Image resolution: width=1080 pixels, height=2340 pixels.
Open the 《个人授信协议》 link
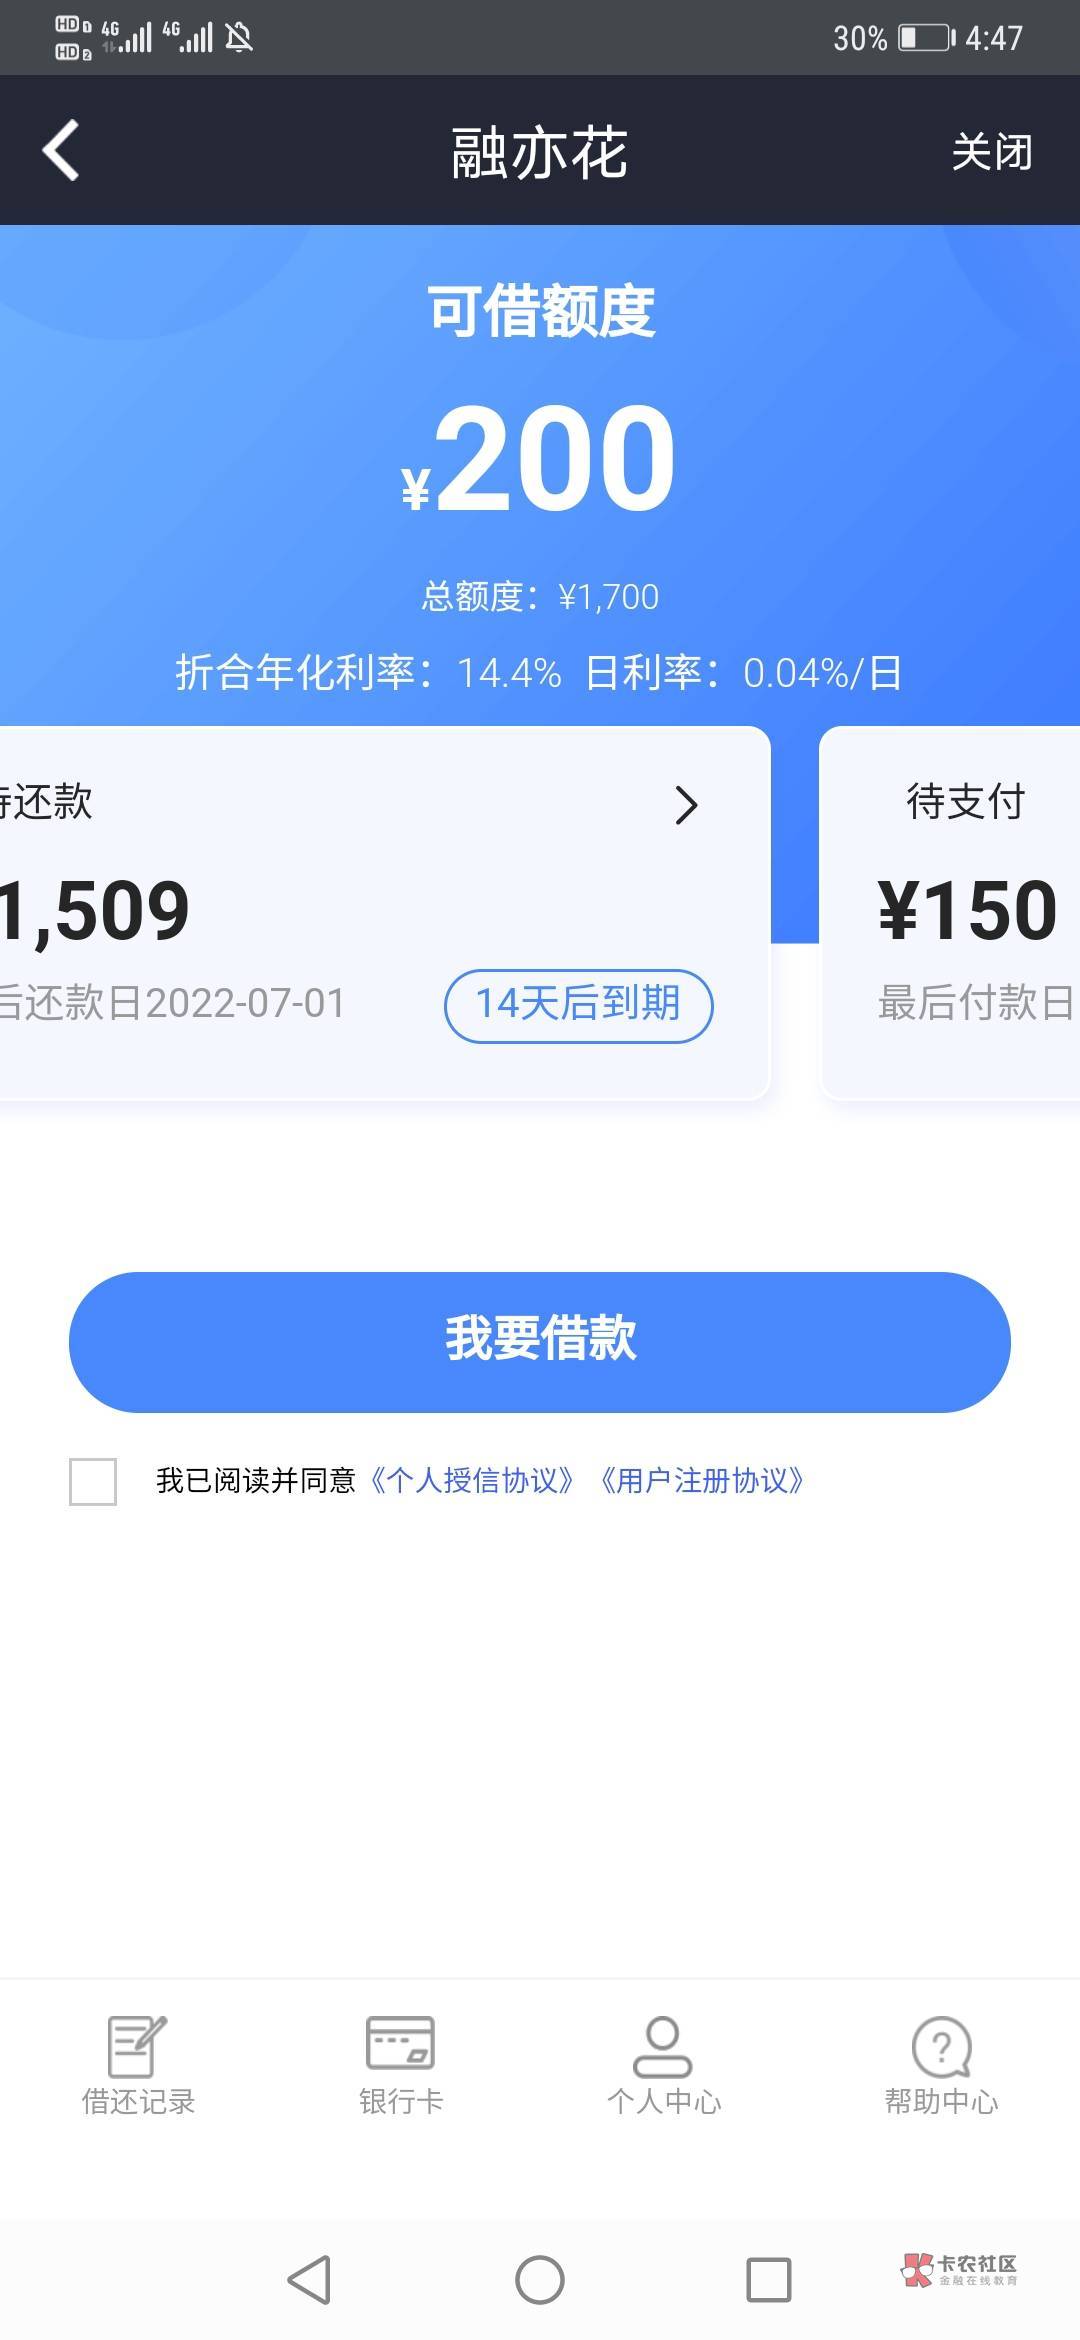click(472, 1480)
